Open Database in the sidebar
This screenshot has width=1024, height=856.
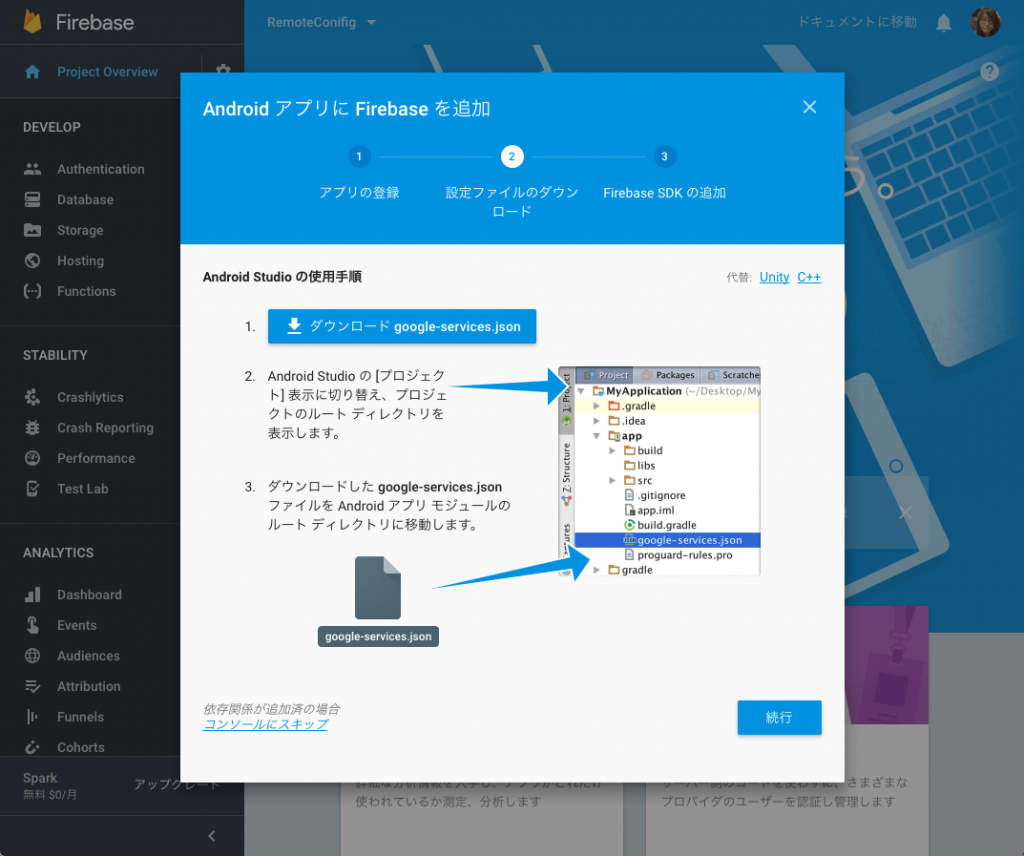click(86, 200)
